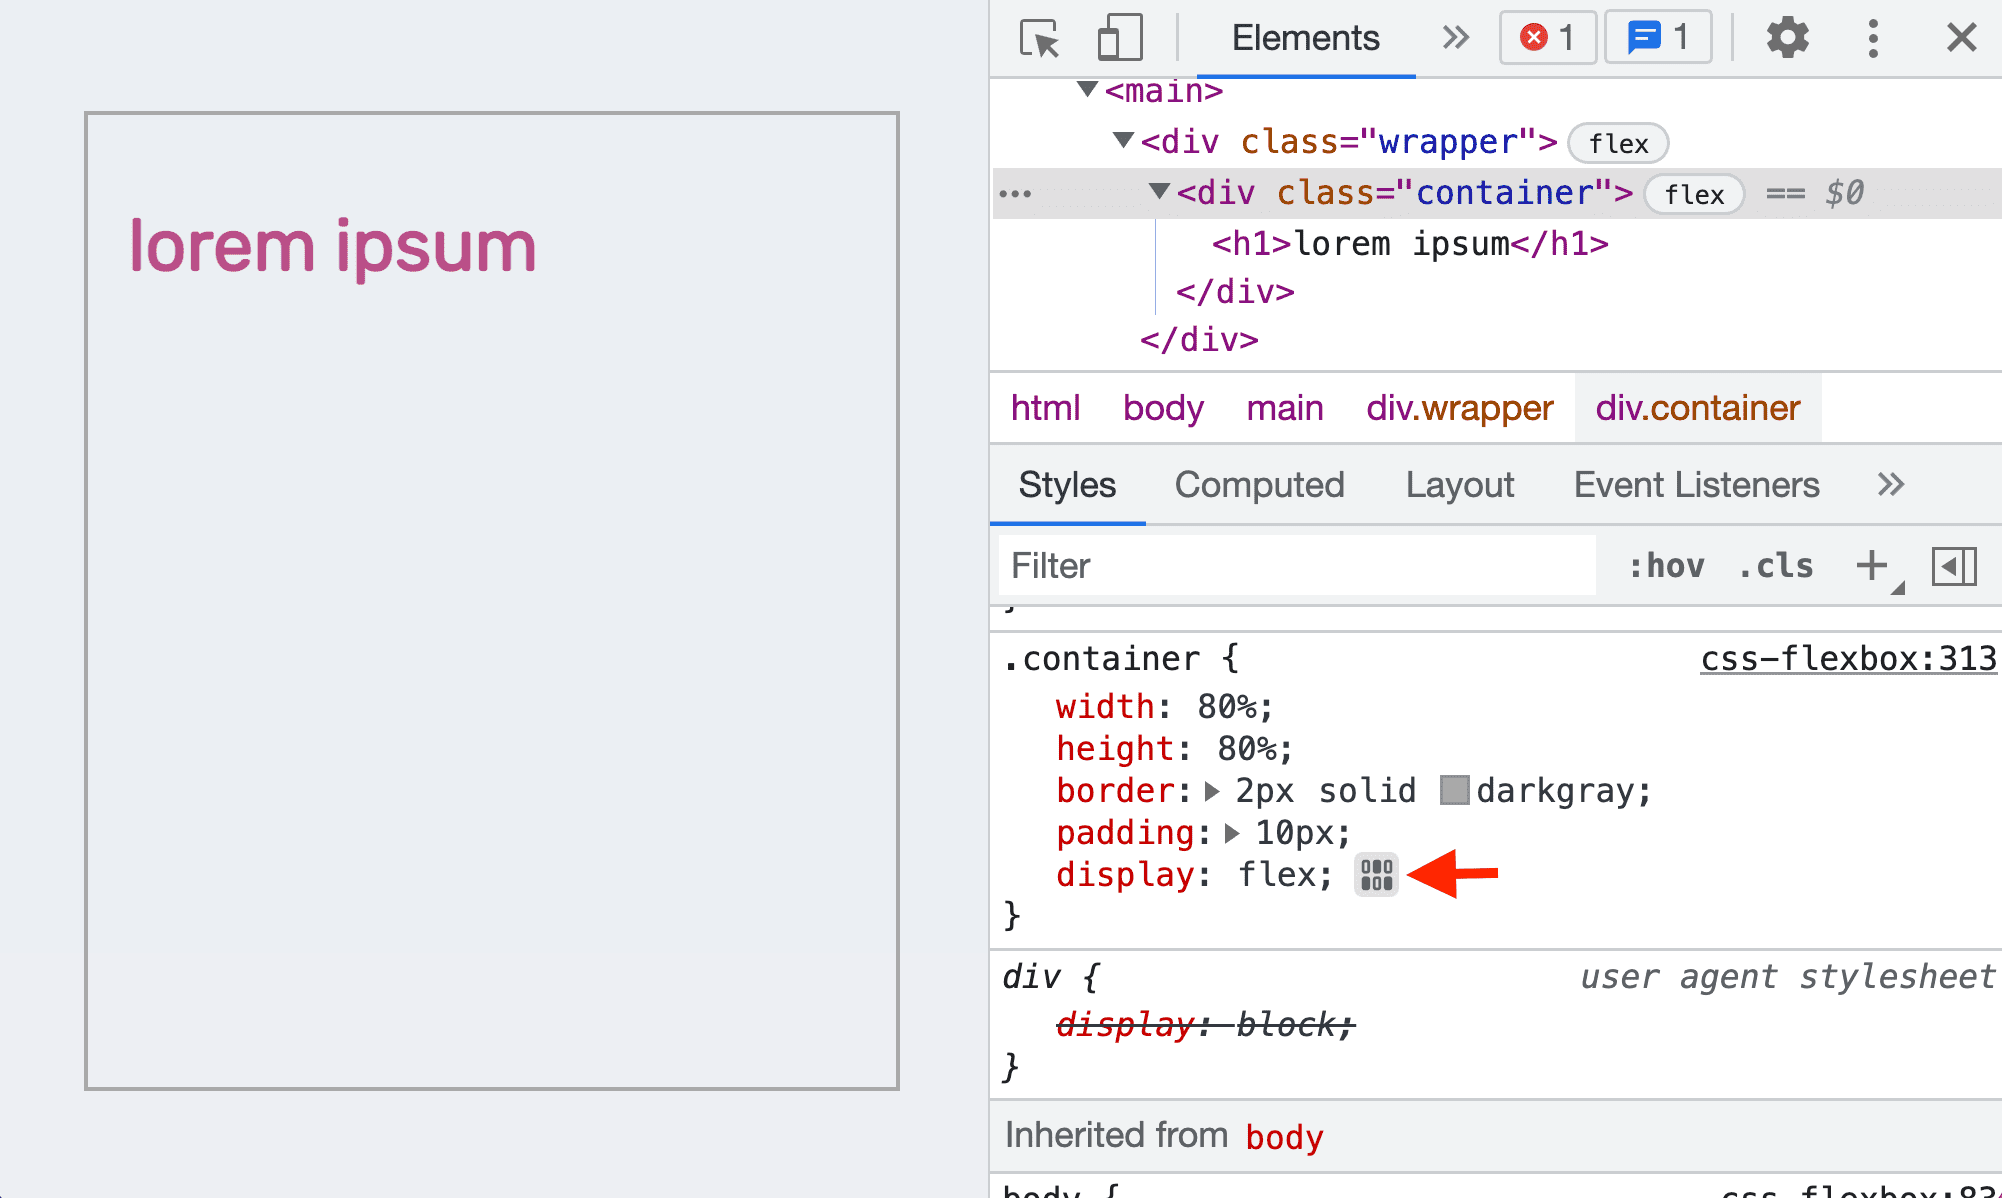Switch to the Computed tab
The height and width of the screenshot is (1198, 2002).
point(1258,483)
